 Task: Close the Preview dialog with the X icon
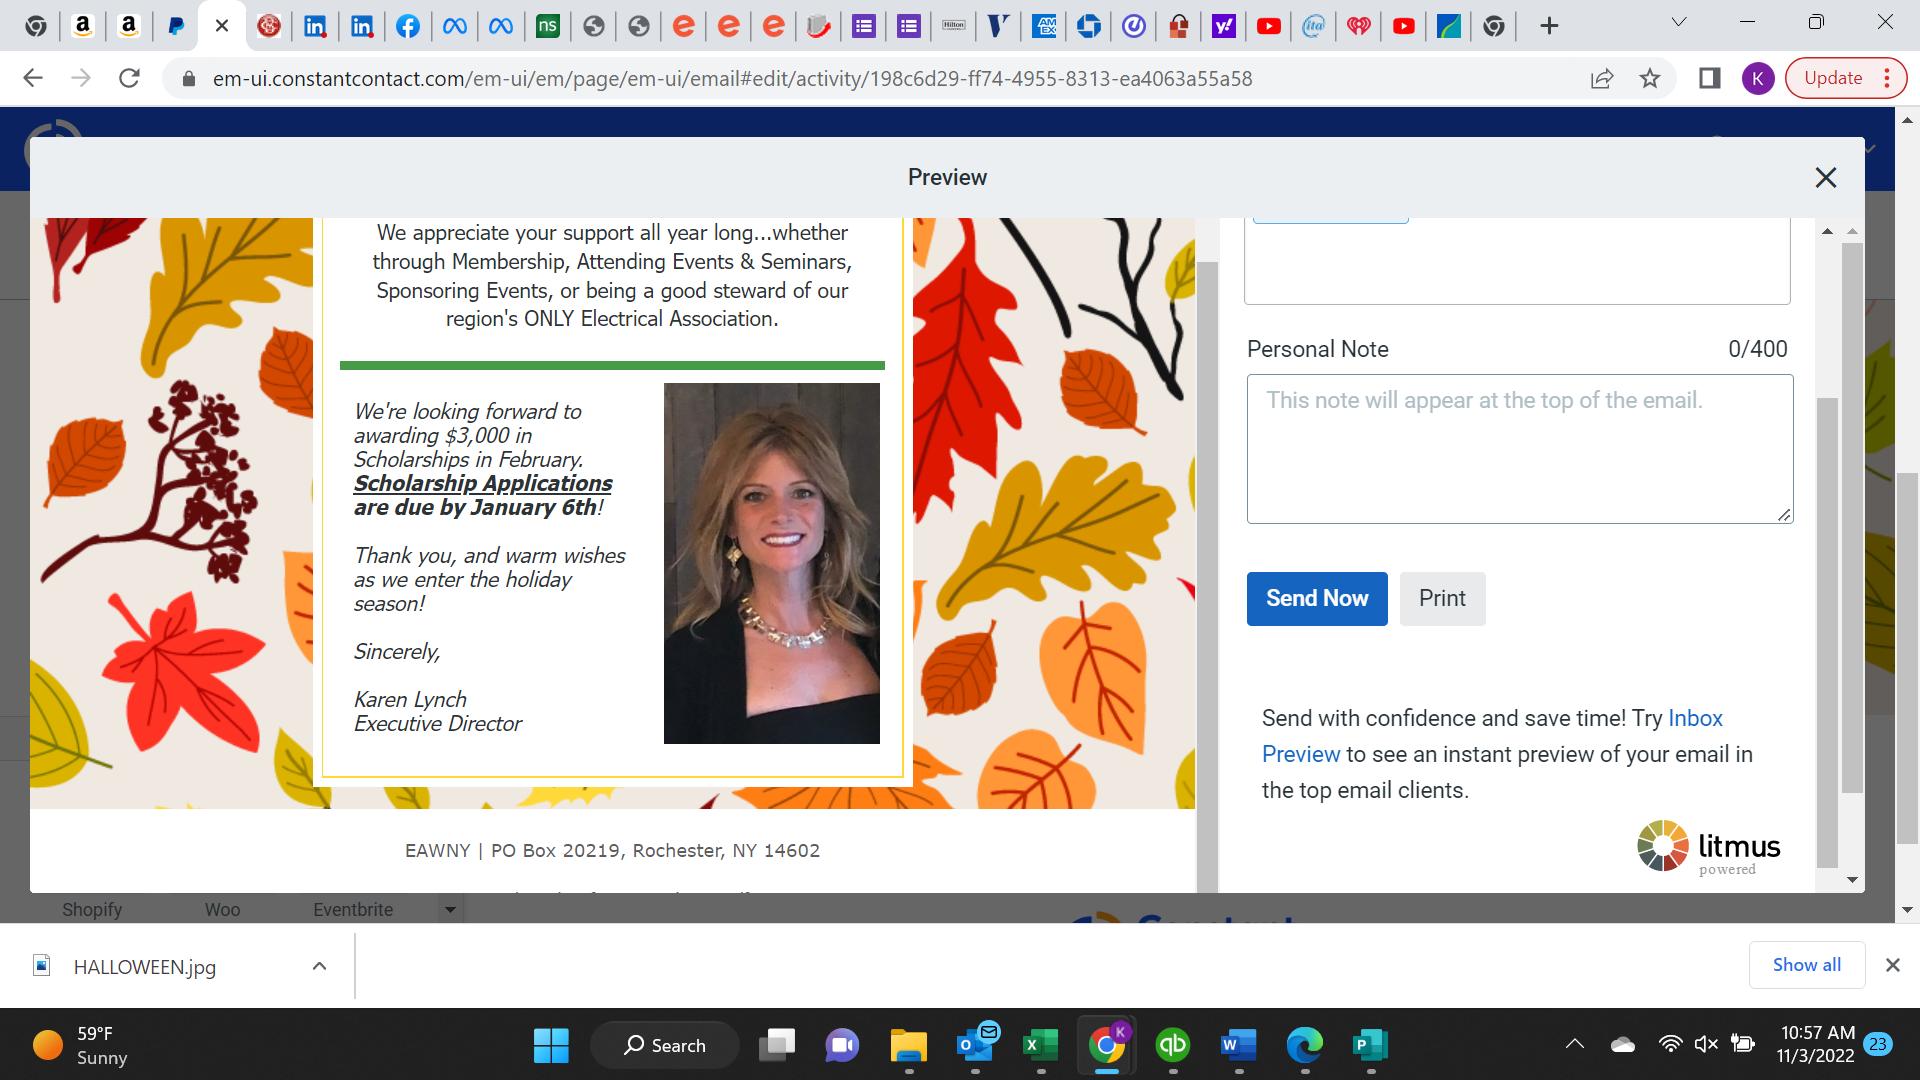(x=1825, y=178)
